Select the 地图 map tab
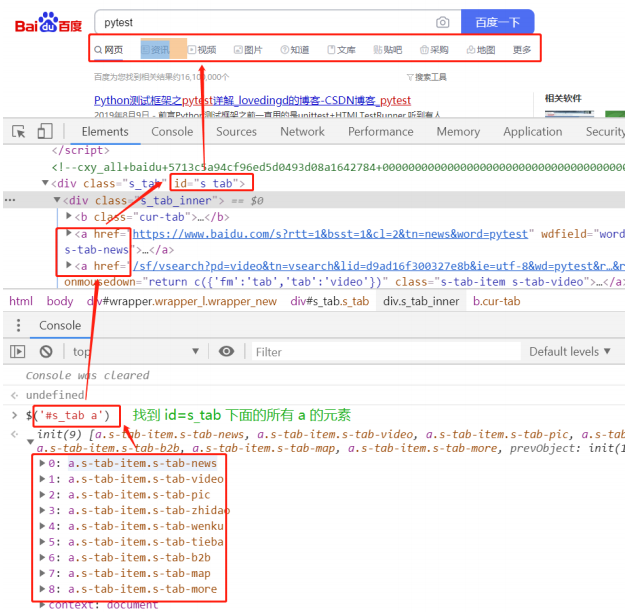Viewport: 632px width, 612px height. (481, 50)
